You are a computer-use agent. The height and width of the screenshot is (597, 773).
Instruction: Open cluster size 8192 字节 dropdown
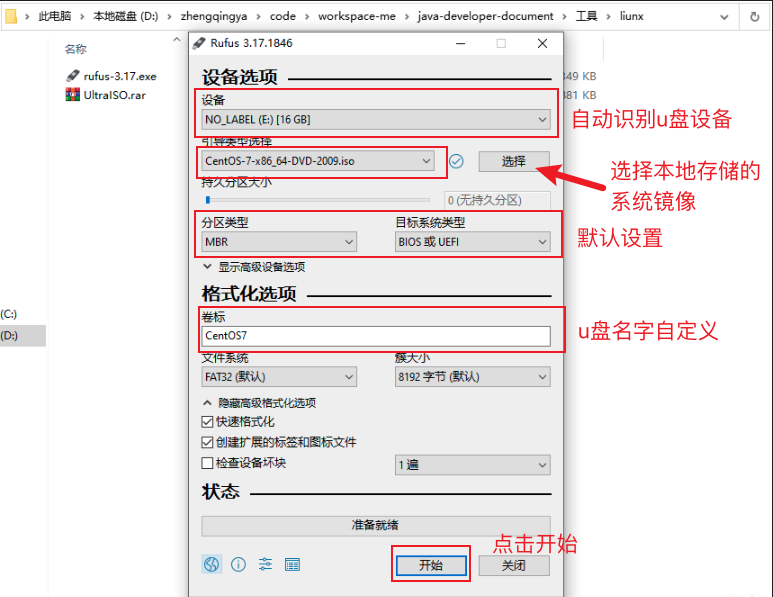coord(473,377)
